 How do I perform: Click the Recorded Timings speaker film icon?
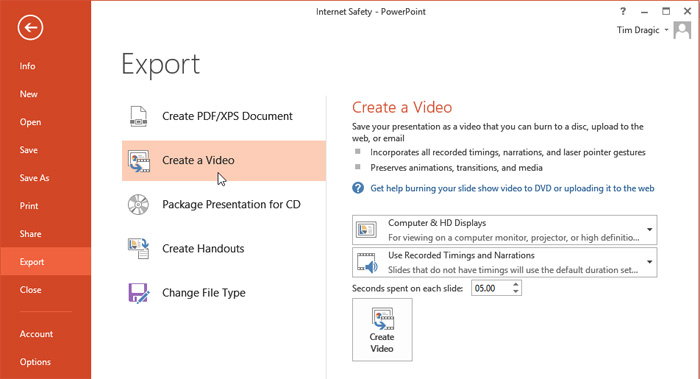tap(367, 262)
